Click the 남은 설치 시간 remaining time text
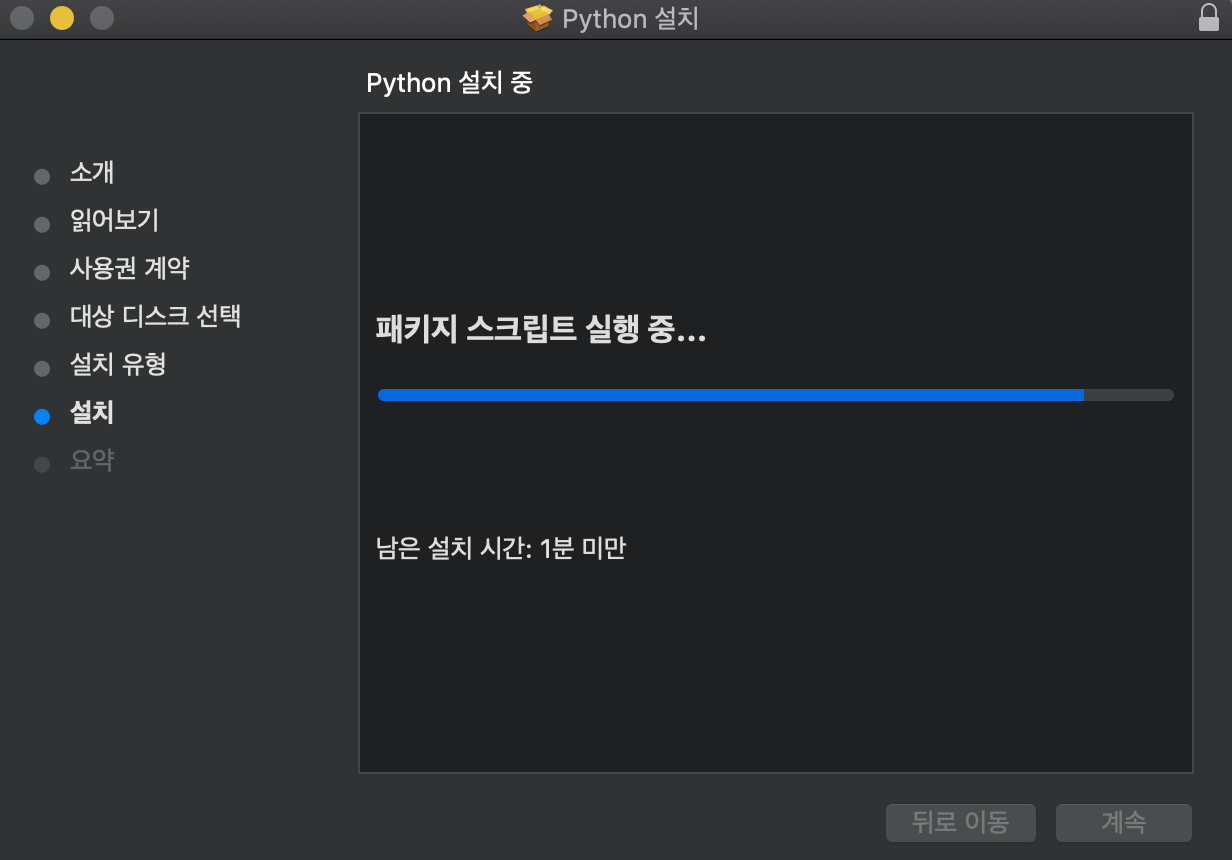1232x860 pixels. [501, 548]
